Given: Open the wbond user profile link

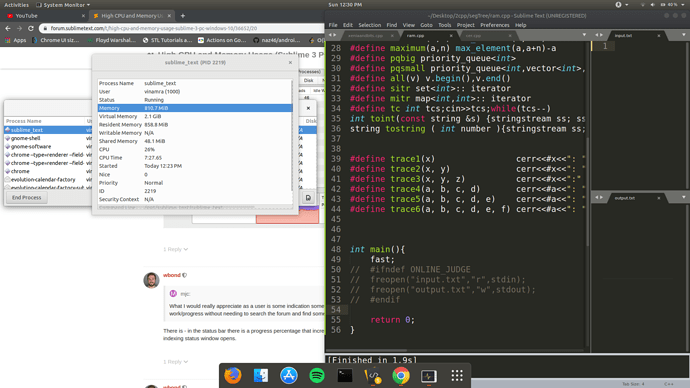Looking at the screenshot, I should click(172, 275).
